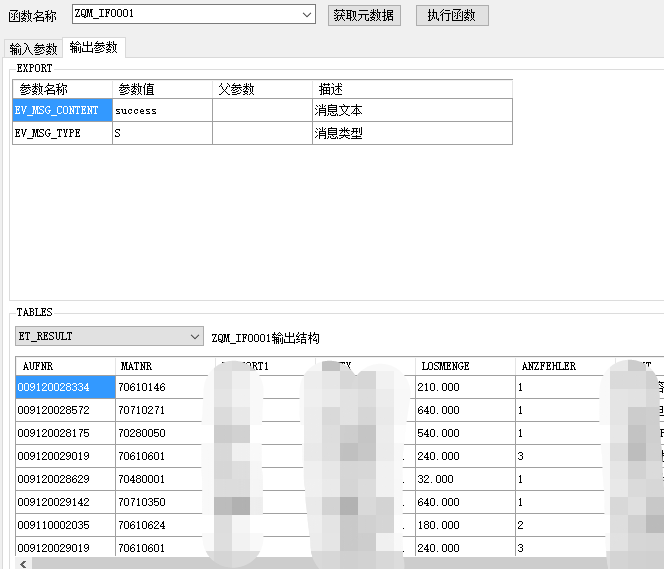
Task: Click MATNR cell 70710271
Action: (x=165, y=410)
